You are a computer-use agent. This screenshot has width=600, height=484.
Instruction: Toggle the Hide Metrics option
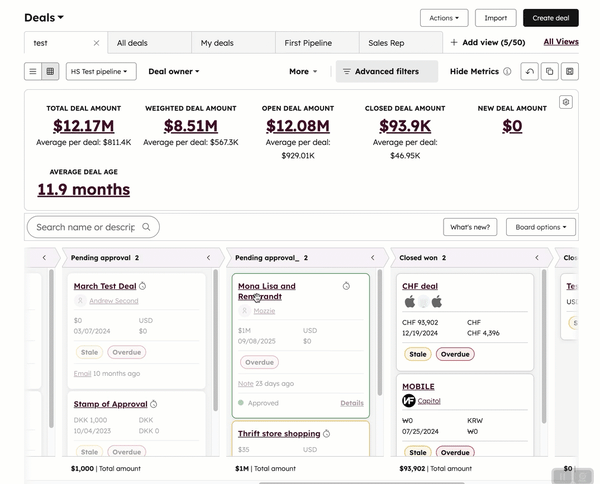(x=473, y=72)
